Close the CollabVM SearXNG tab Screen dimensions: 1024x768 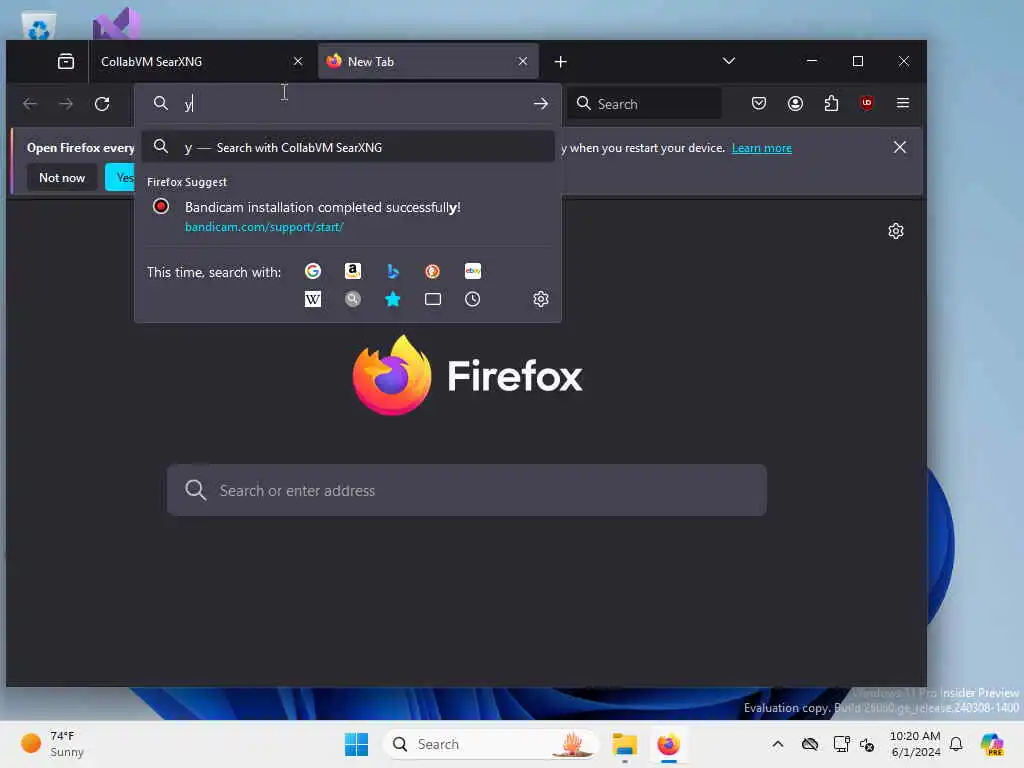(x=298, y=61)
